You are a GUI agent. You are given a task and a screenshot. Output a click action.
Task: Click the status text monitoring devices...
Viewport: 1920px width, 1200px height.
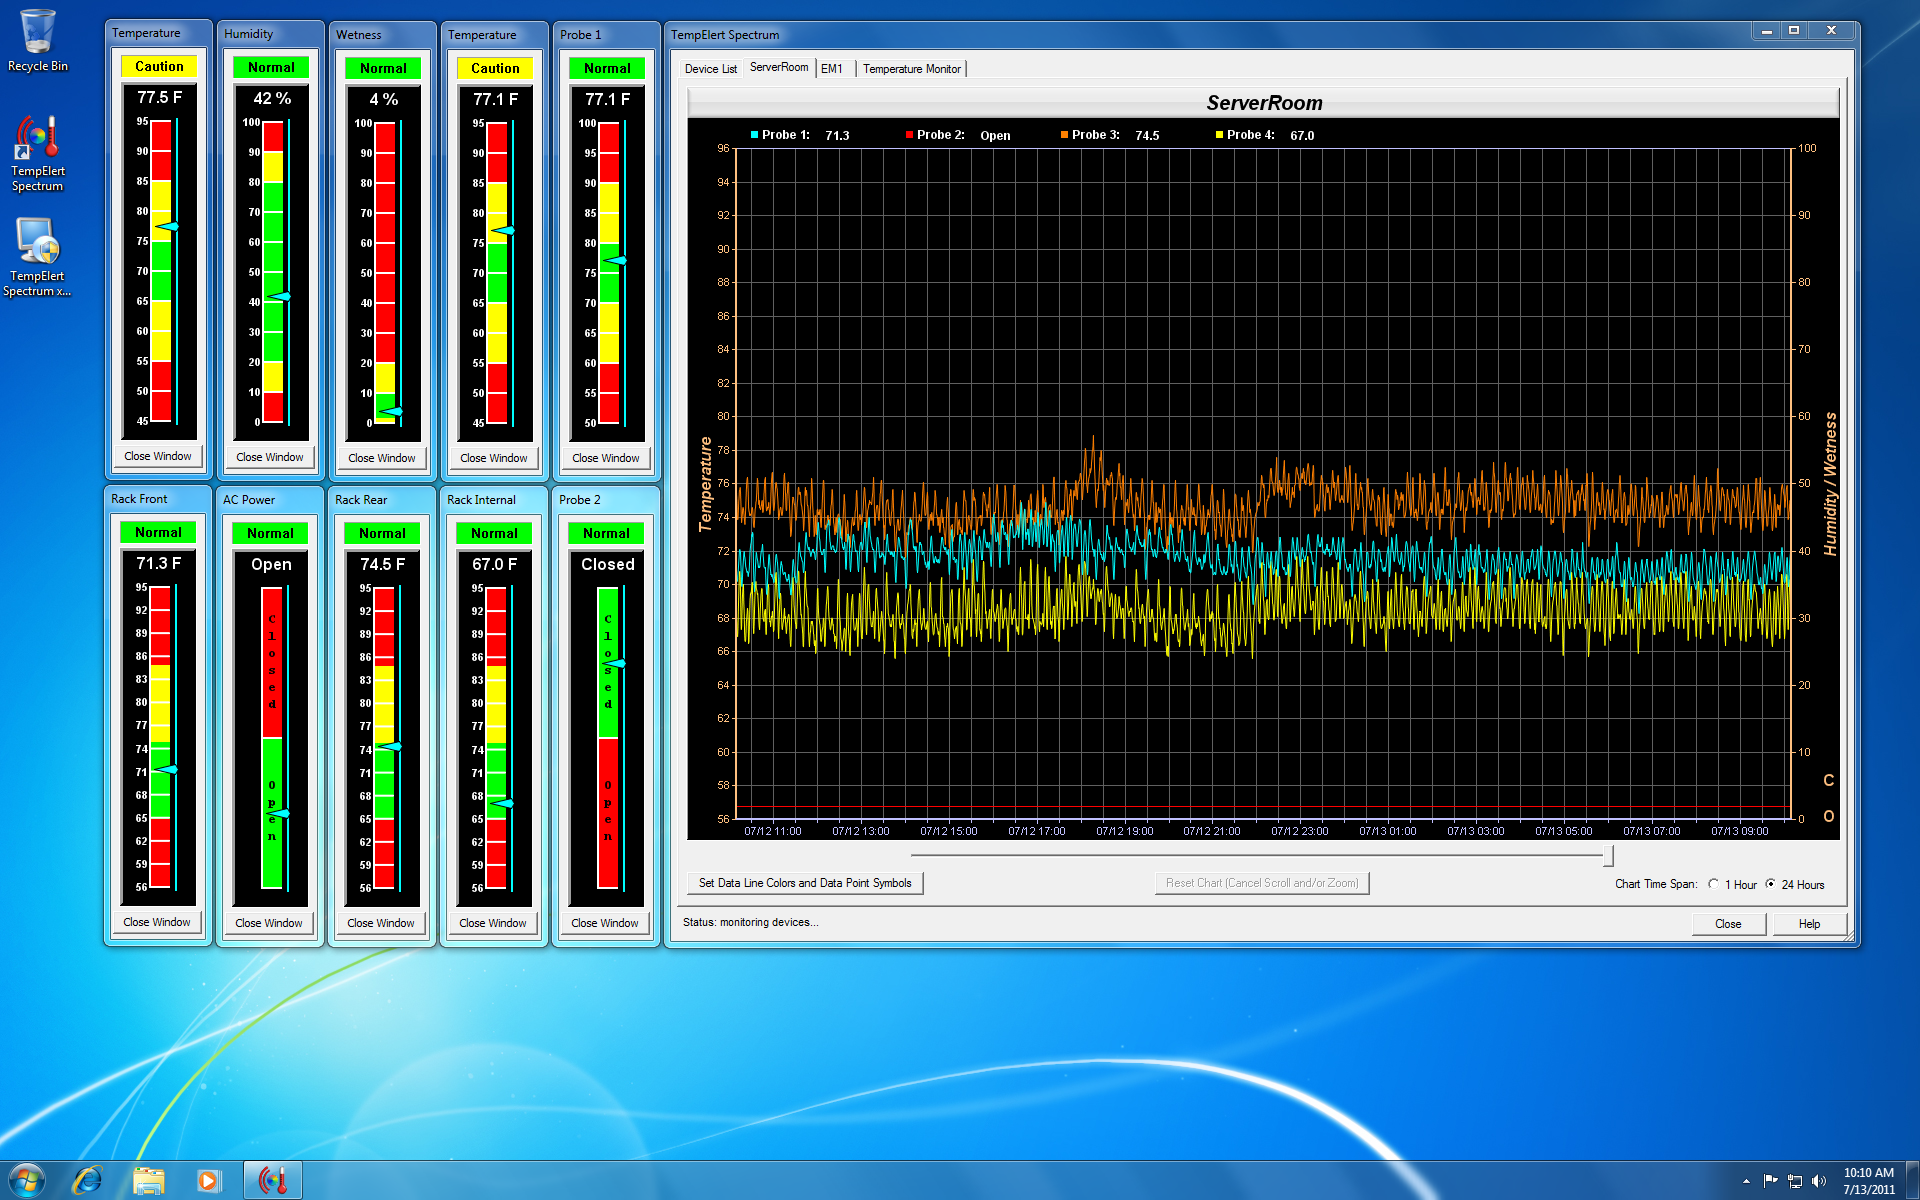(750, 922)
